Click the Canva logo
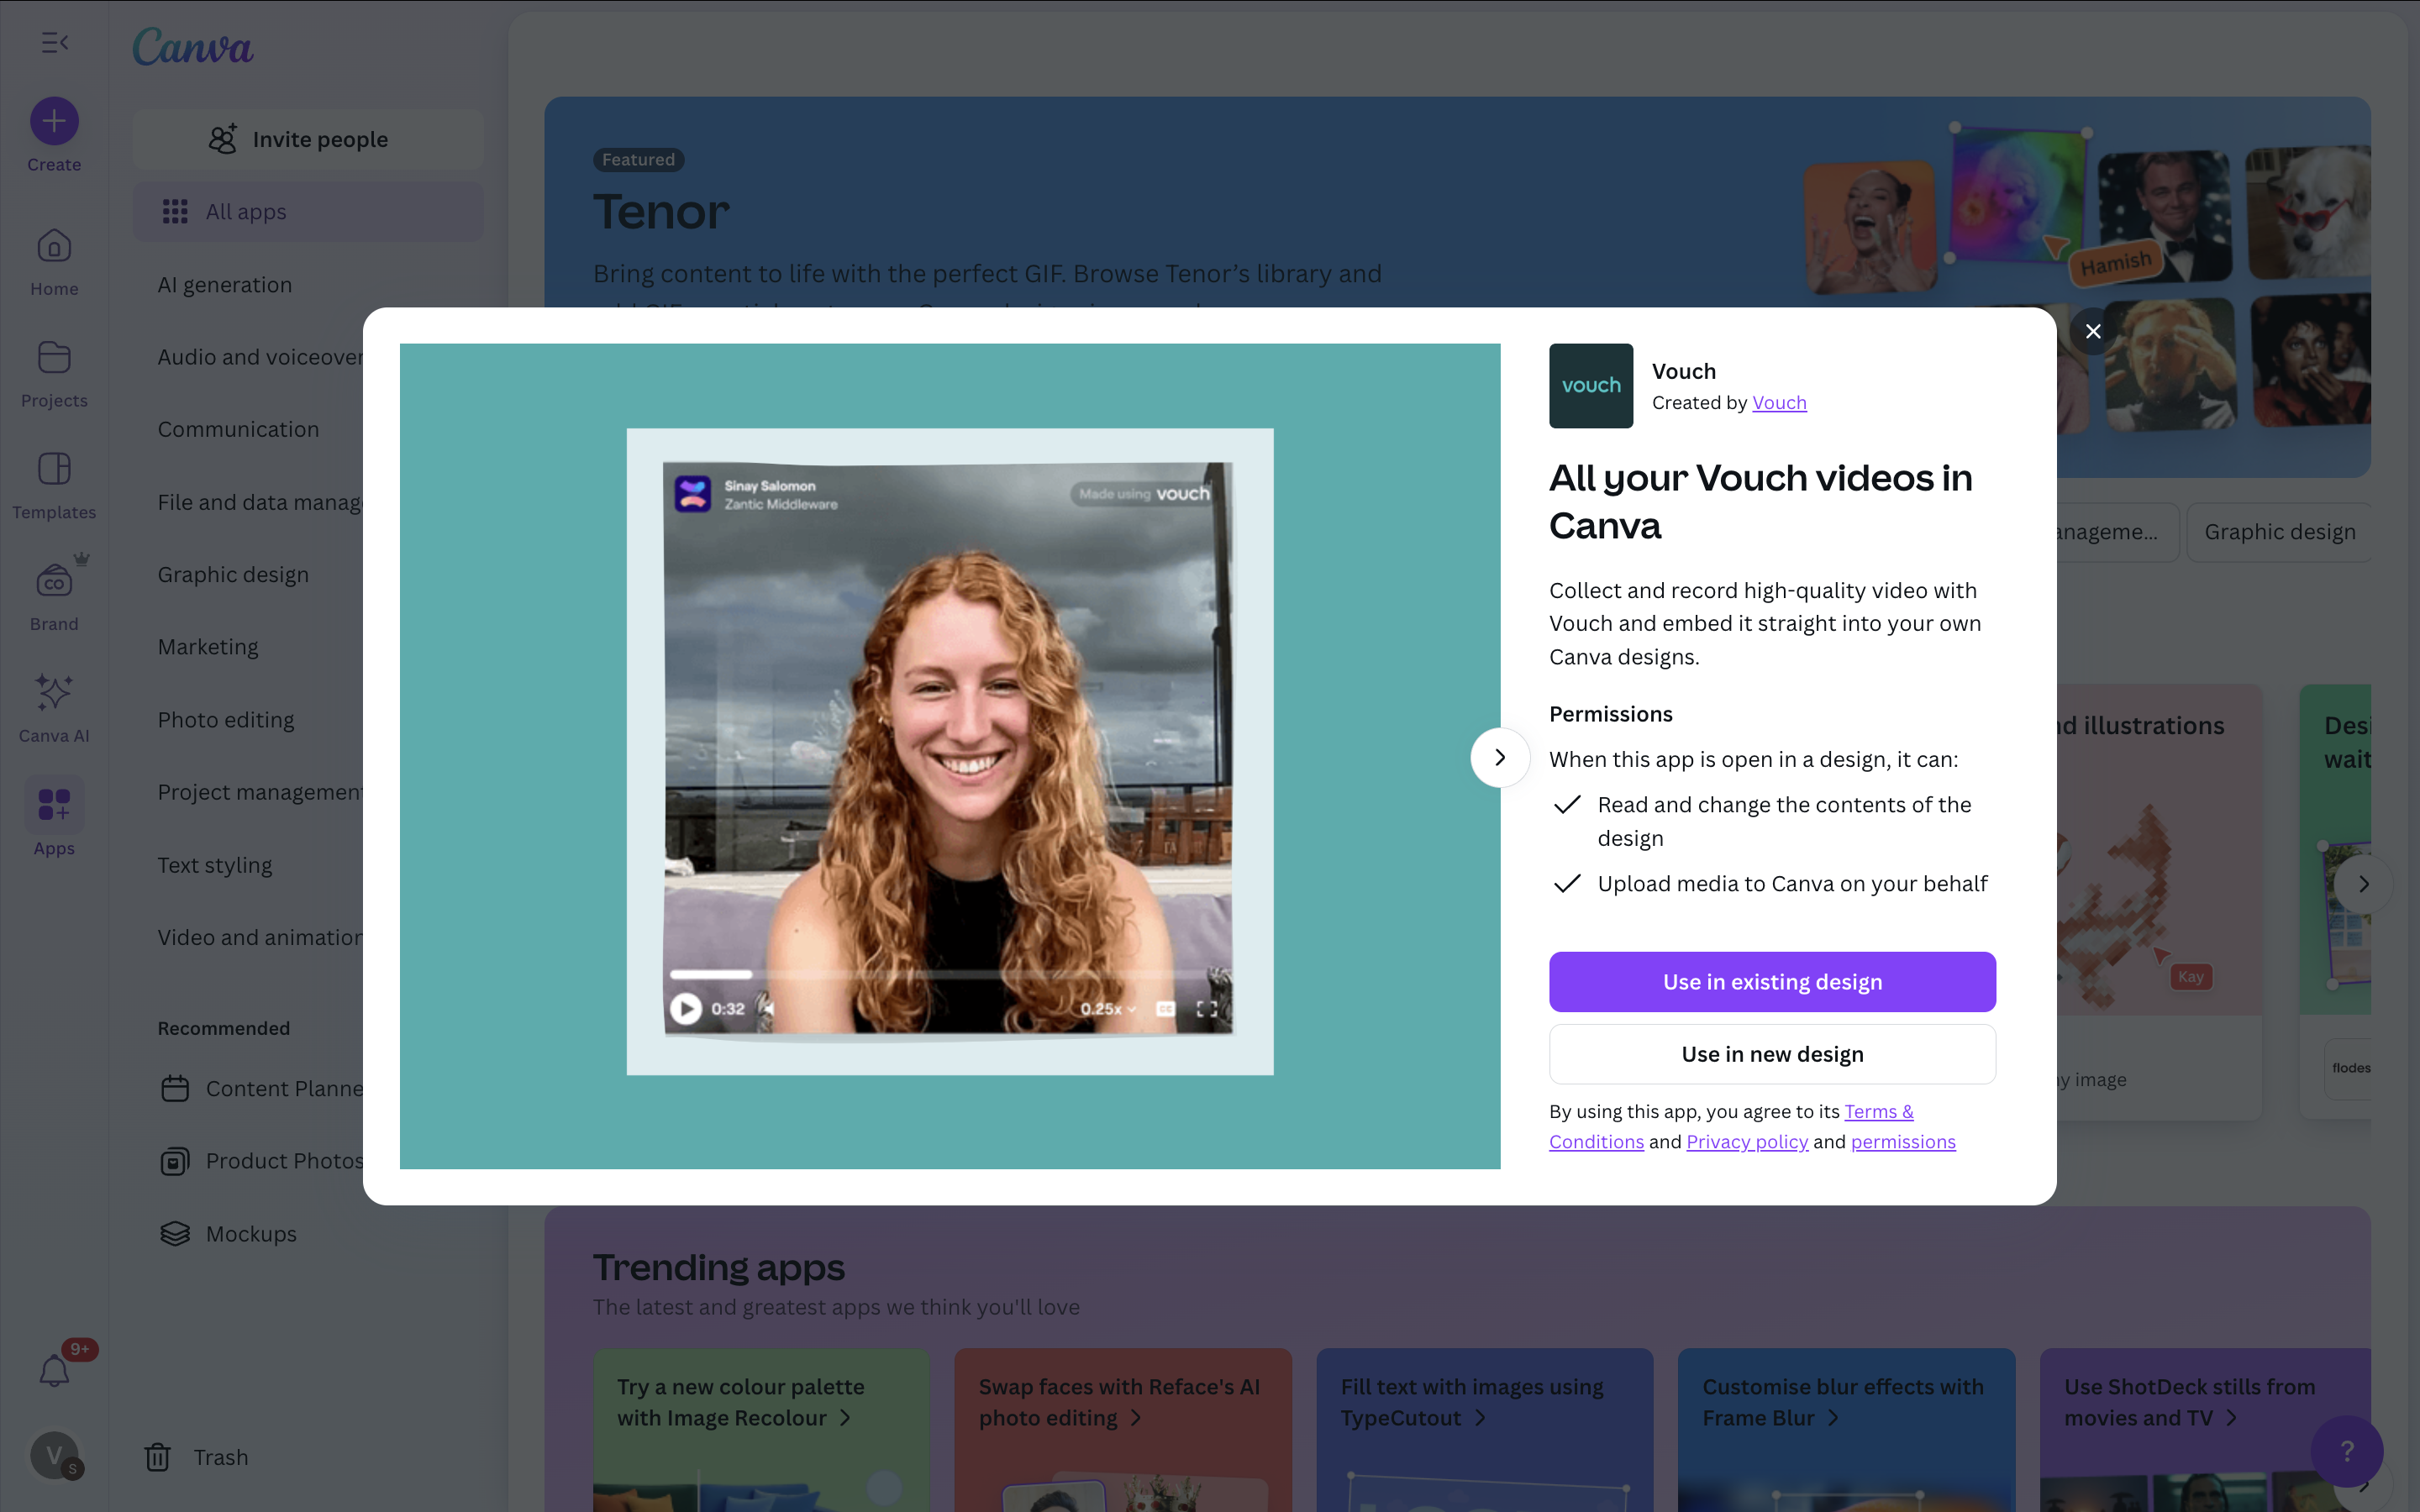The height and width of the screenshot is (1512, 2420). [193, 46]
